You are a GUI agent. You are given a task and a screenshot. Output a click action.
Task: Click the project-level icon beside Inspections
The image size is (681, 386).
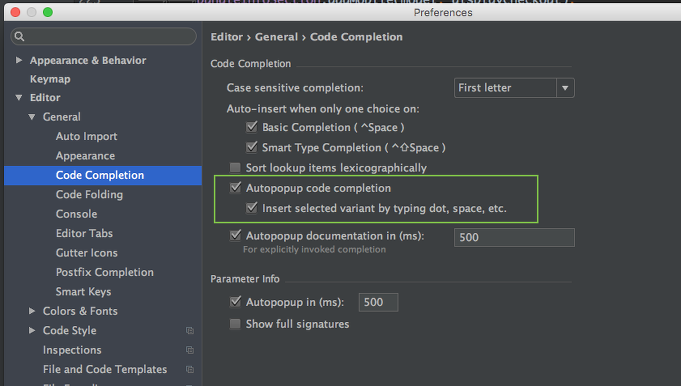click(x=190, y=350)
